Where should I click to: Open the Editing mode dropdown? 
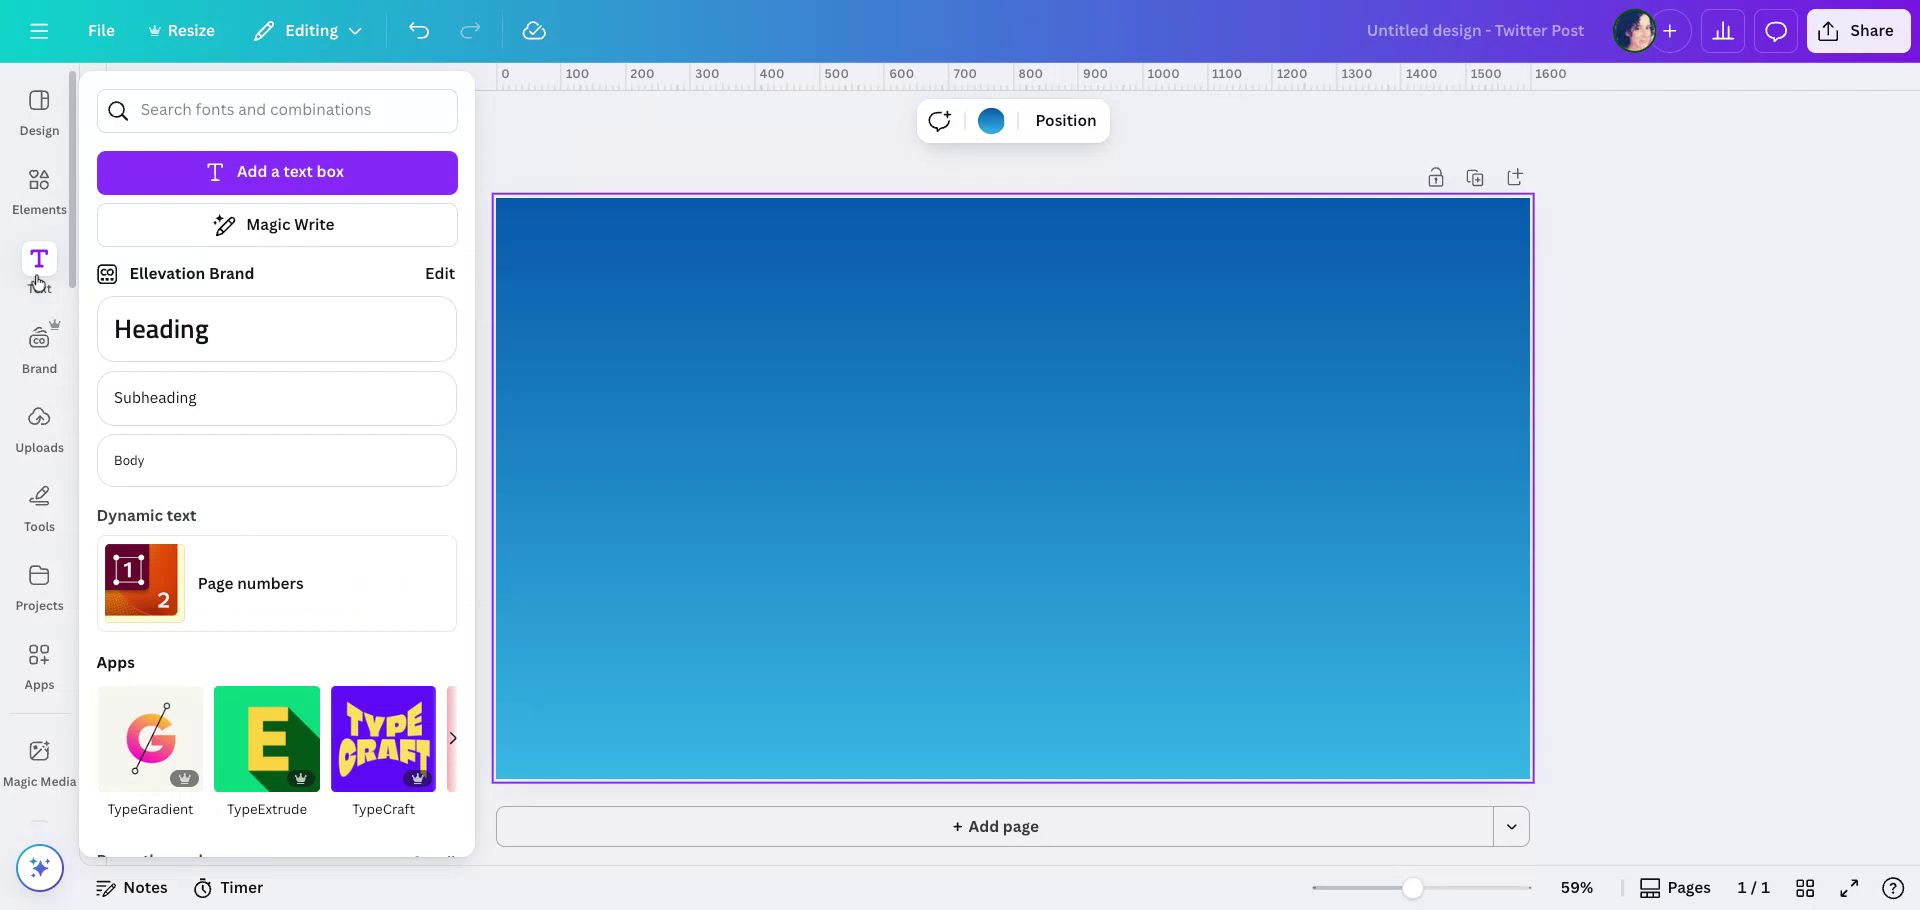click(x=307, y=31)
